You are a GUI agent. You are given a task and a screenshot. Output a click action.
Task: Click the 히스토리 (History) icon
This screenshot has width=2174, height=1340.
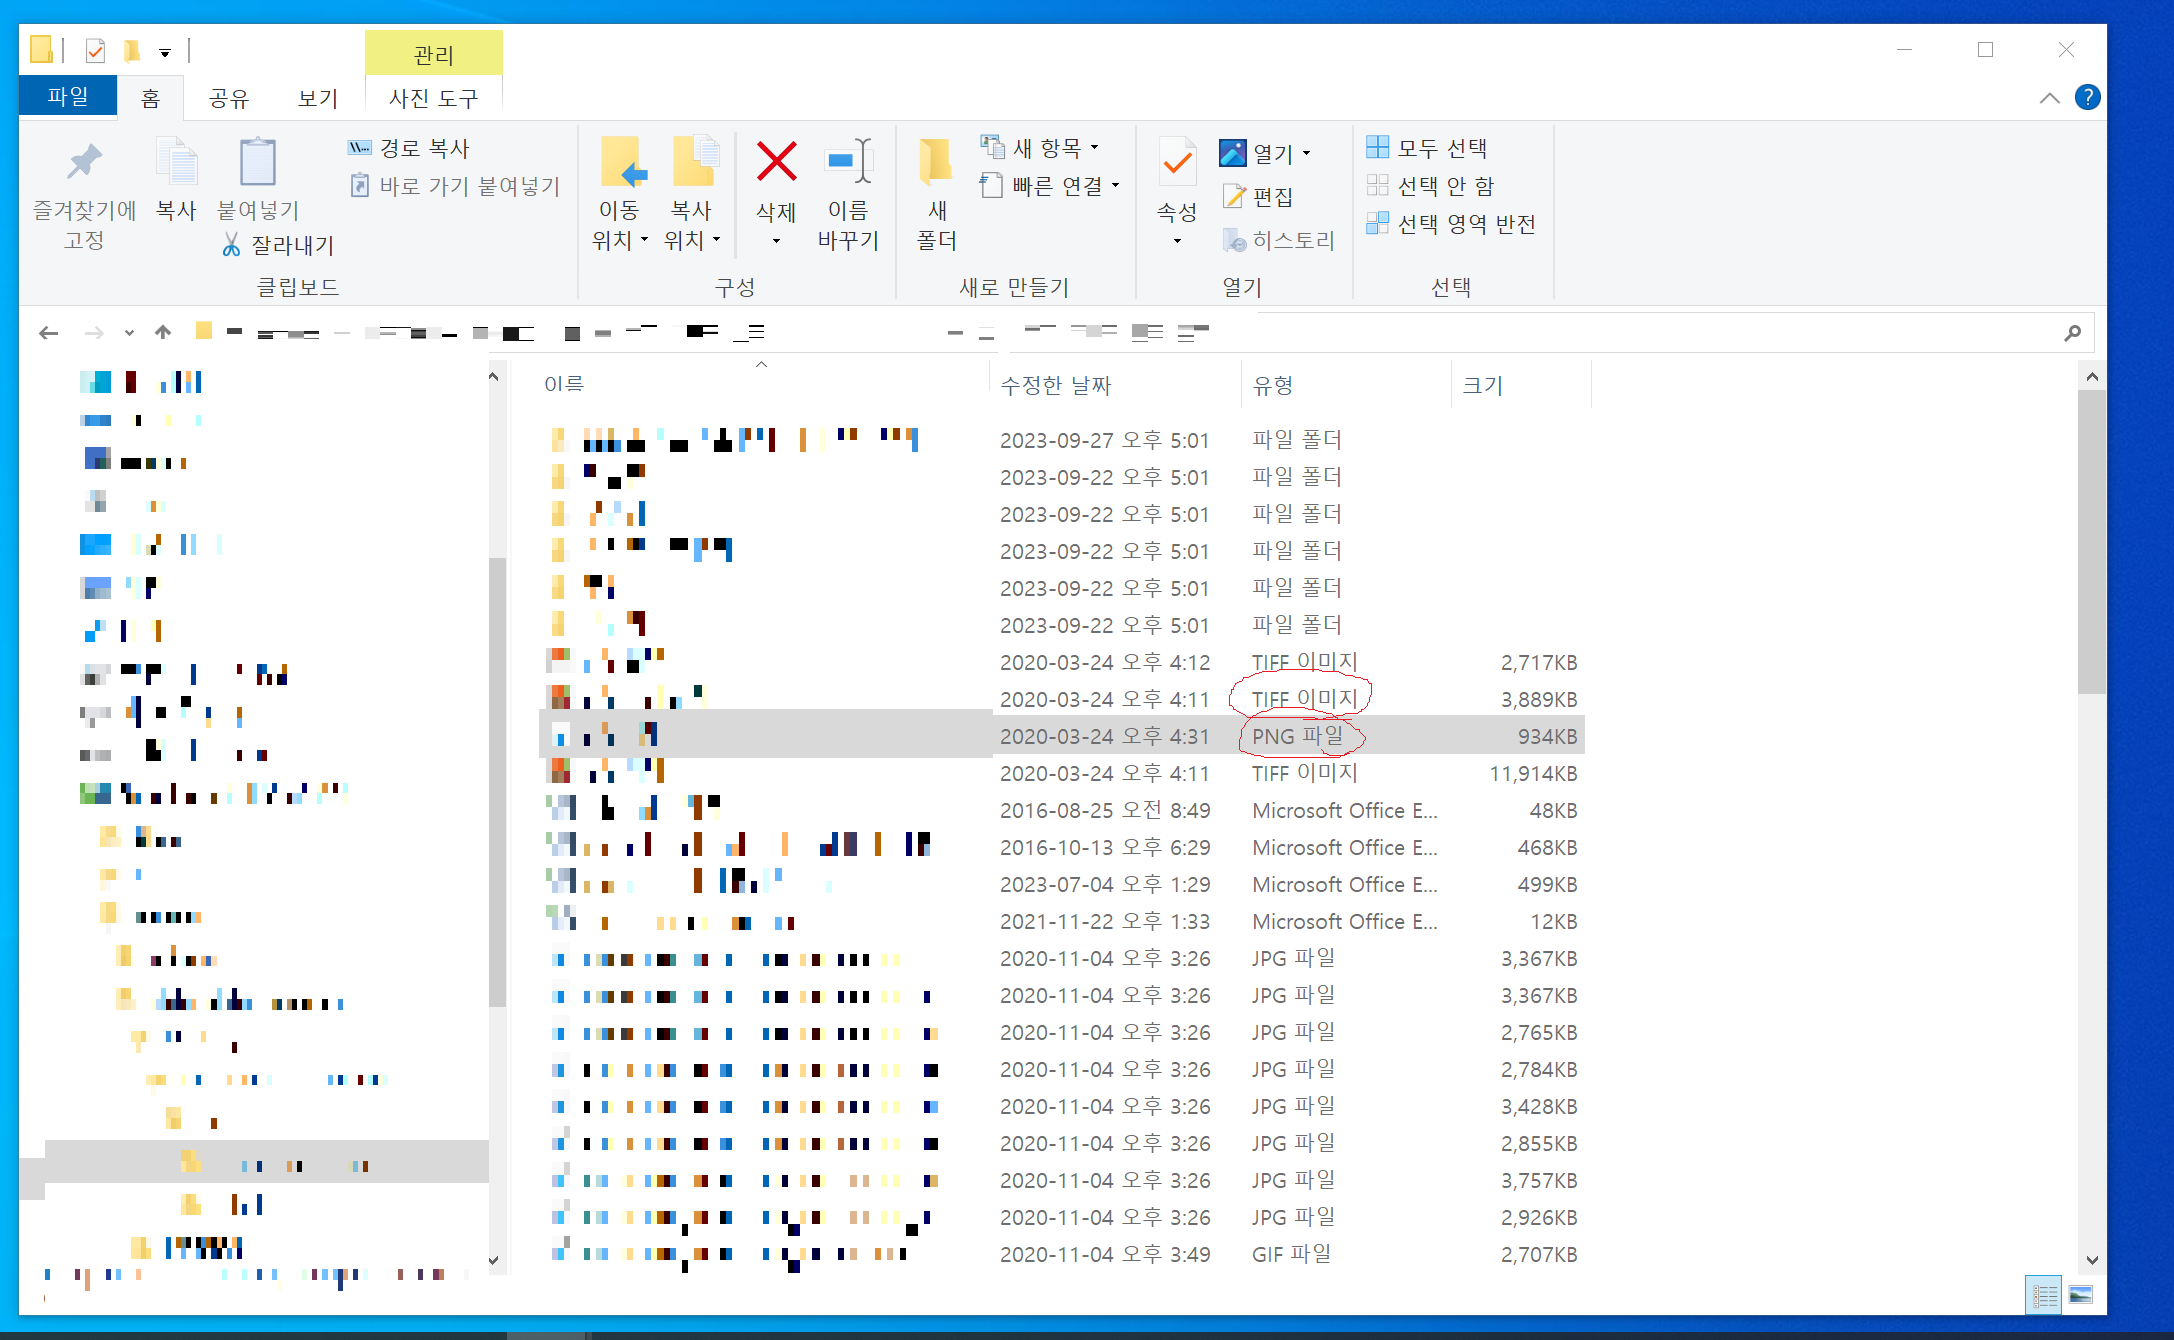click(x=1234, y=240)
